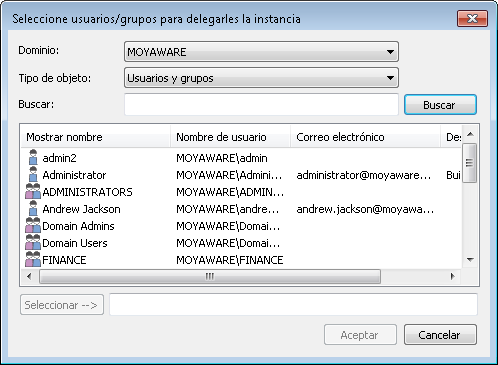Click the horizontal scrollbar thumb
Viewport: 498px width, 365px height.
(210, 276)
